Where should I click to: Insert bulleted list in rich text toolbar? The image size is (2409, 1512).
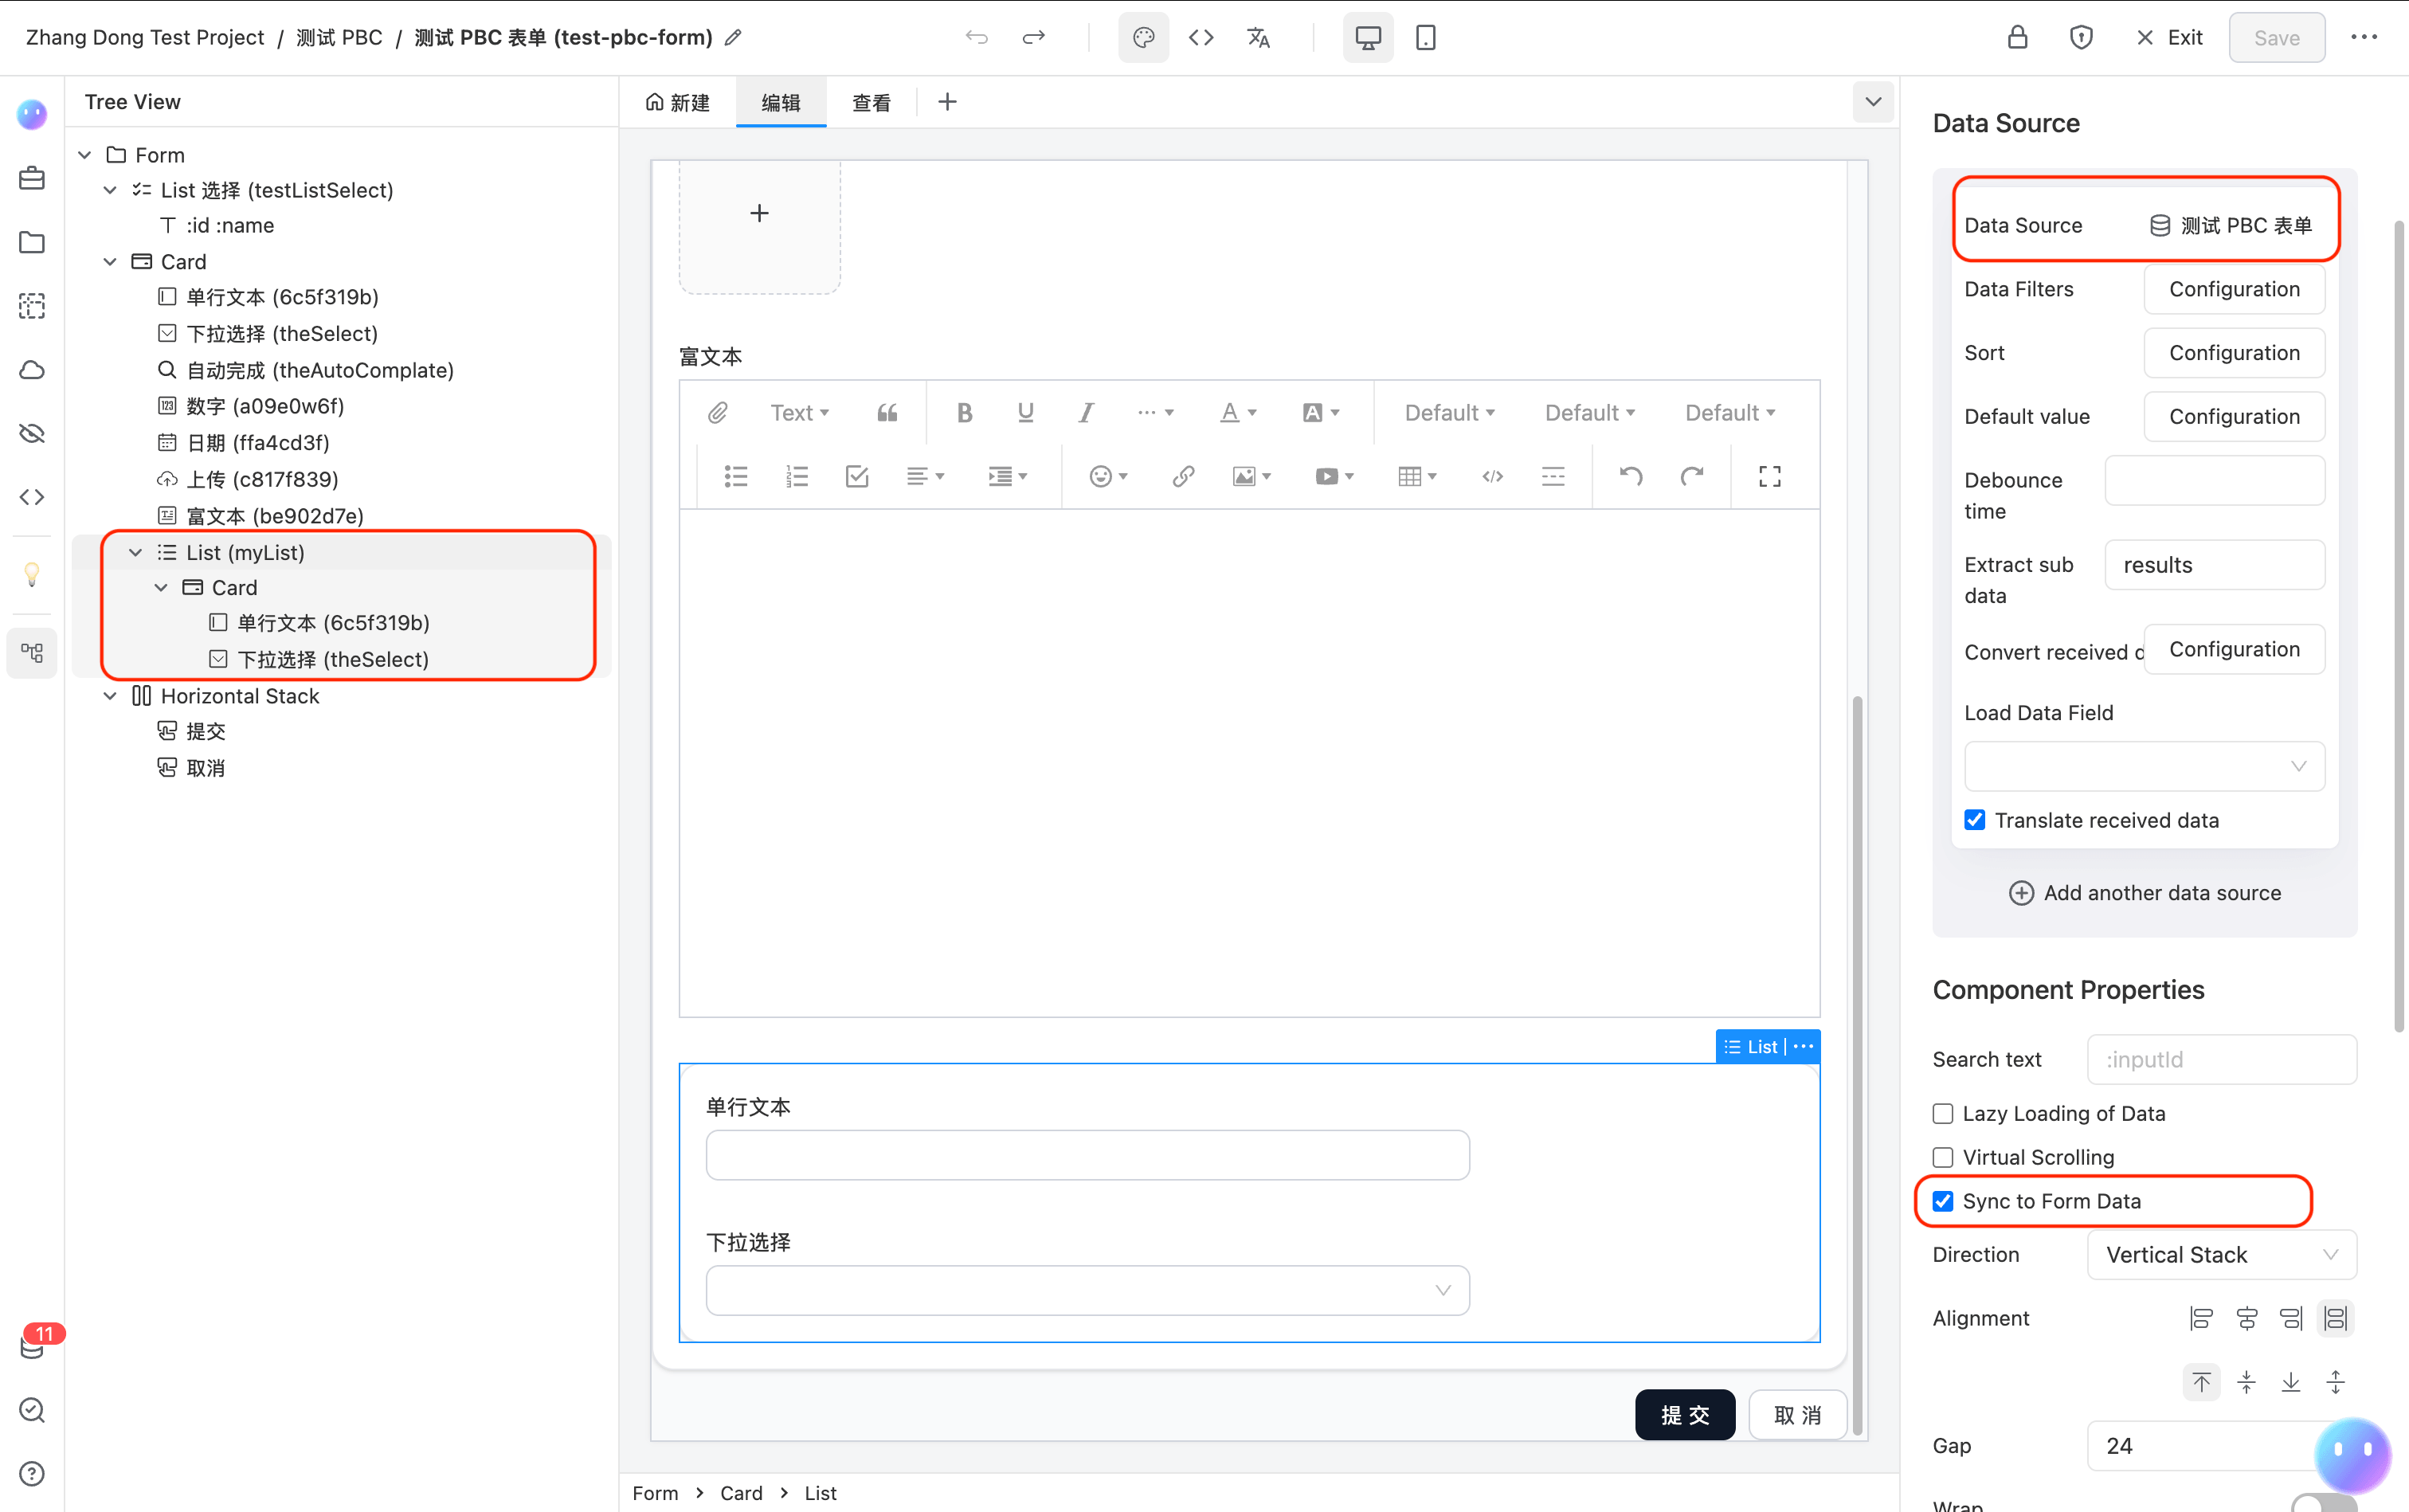click(736, 477)
